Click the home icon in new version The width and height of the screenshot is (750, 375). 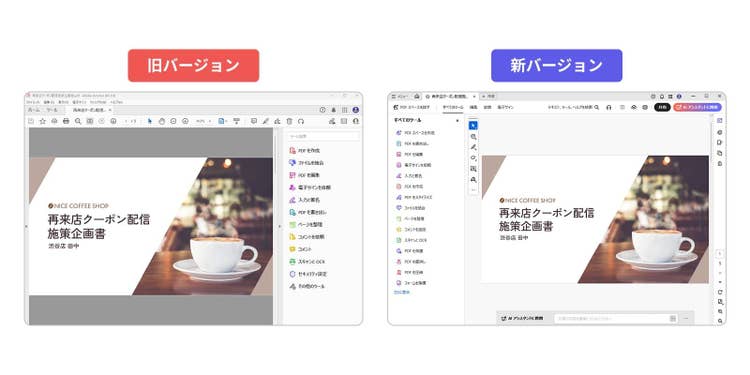pos(417,96)
